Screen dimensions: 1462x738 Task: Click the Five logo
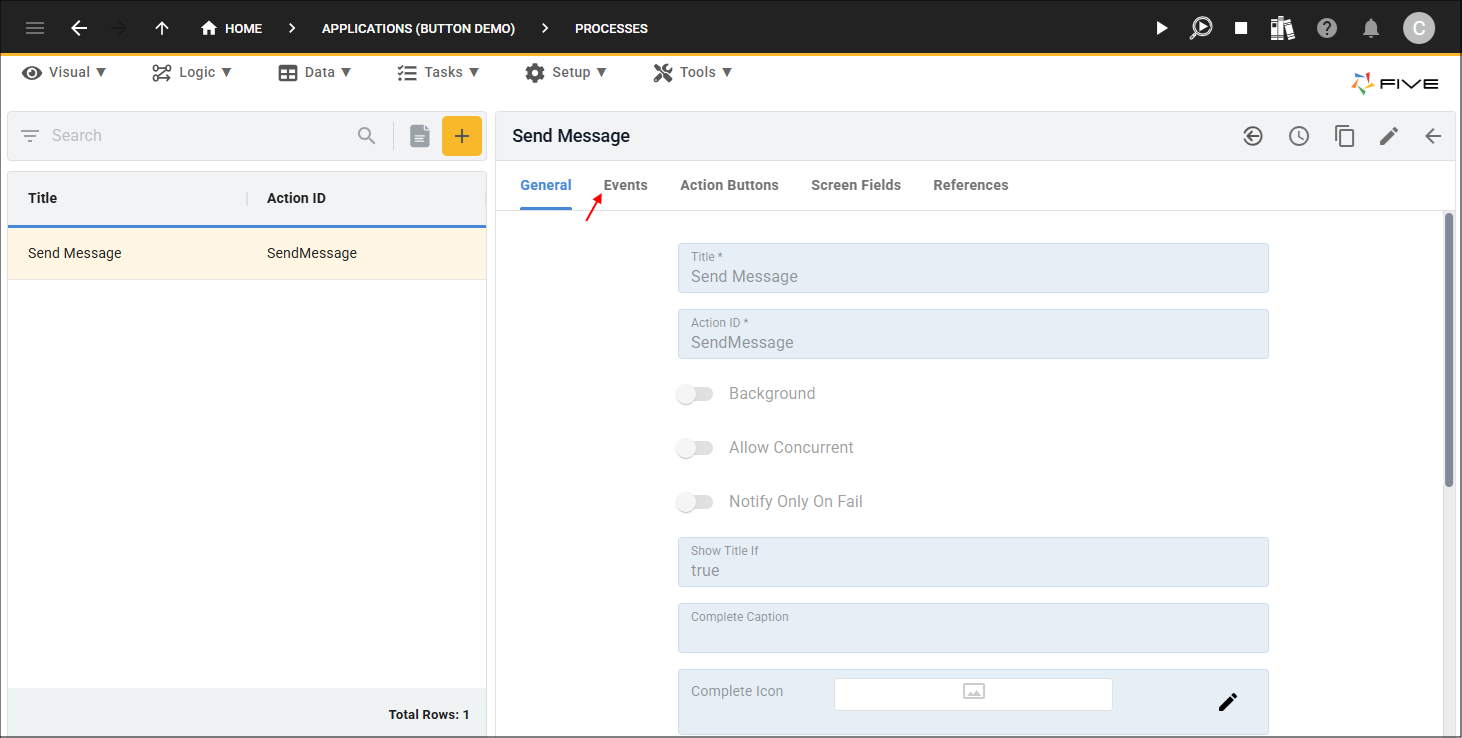pyautogui.click(x=1395, y=84)
